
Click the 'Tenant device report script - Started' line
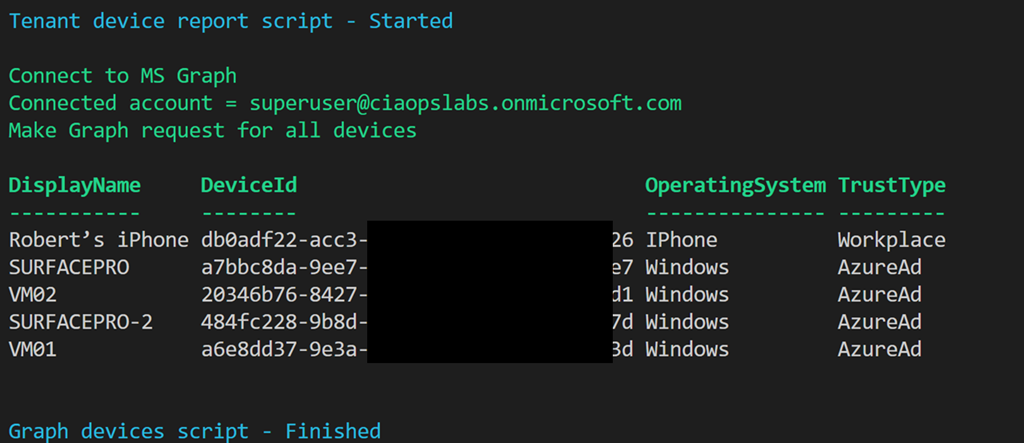tap(231, 21)
